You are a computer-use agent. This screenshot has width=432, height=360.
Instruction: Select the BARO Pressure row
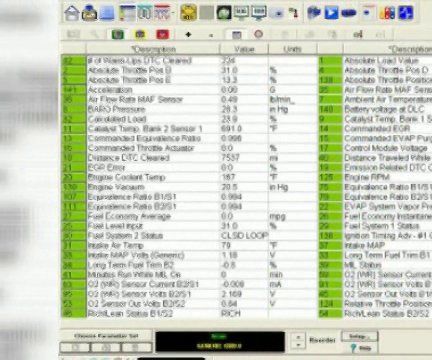pyautogui.click(x=189, y=109)
